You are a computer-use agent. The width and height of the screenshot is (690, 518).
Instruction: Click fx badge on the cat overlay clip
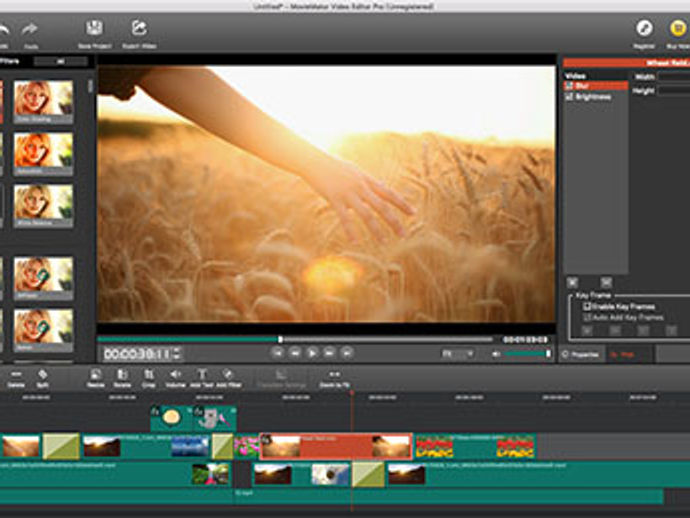click(x=198, y=411)
